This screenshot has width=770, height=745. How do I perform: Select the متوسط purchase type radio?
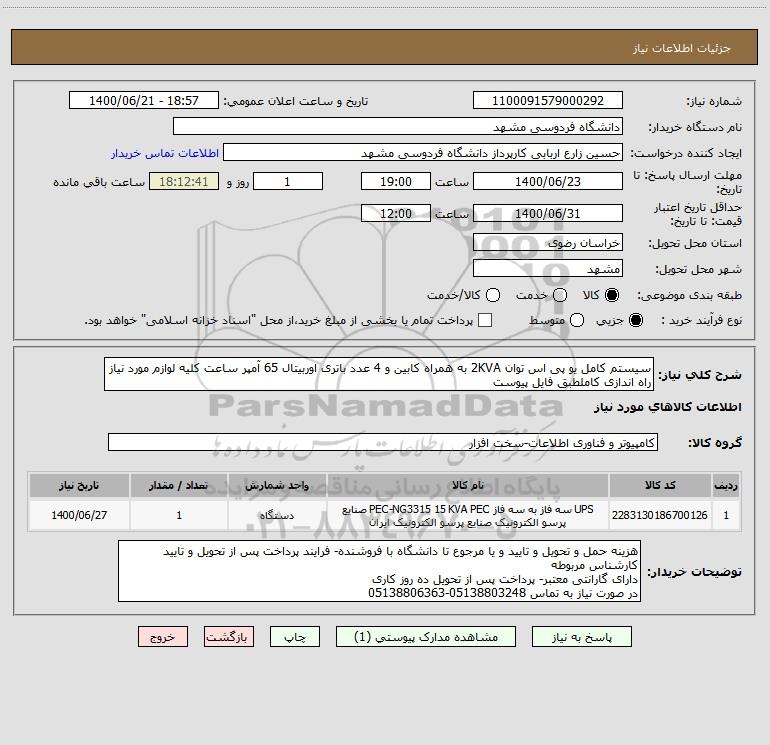pos(577,320)
